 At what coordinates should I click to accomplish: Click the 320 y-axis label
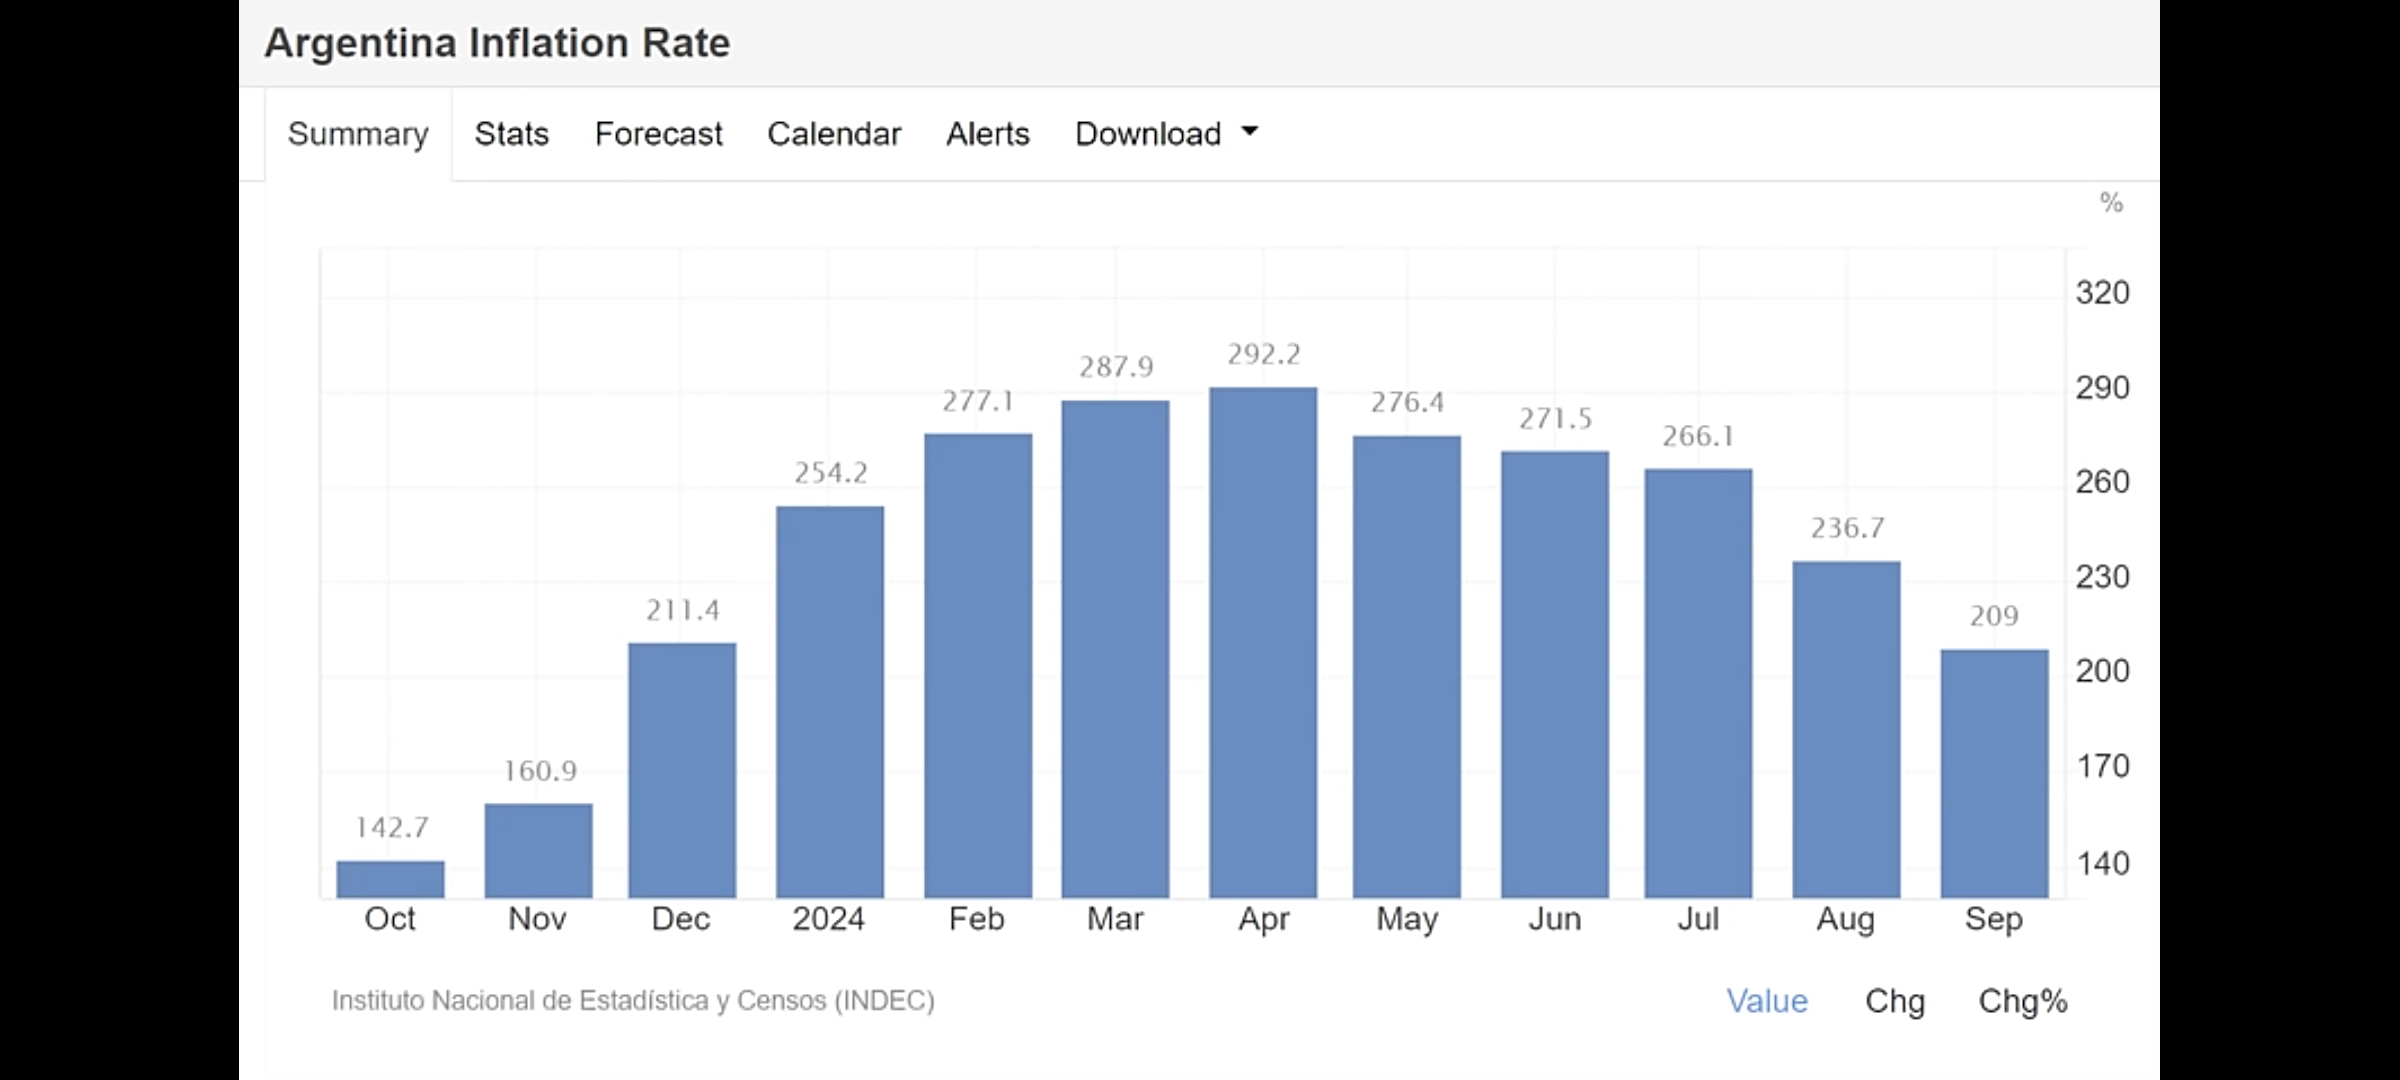(2102, 293)
